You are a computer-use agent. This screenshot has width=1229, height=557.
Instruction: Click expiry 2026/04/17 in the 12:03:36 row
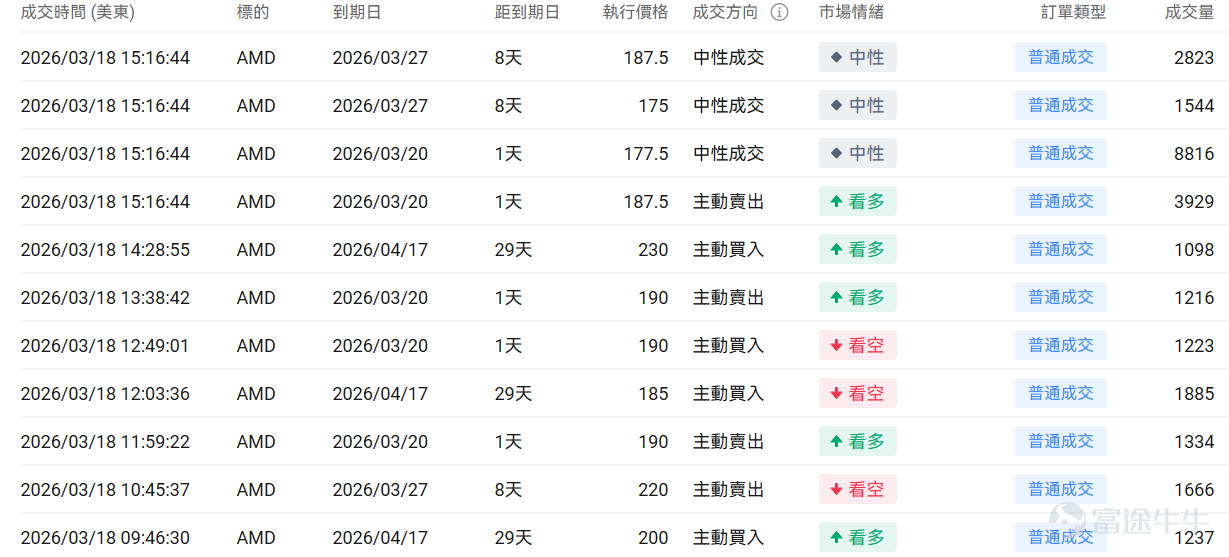coord(380,394)
